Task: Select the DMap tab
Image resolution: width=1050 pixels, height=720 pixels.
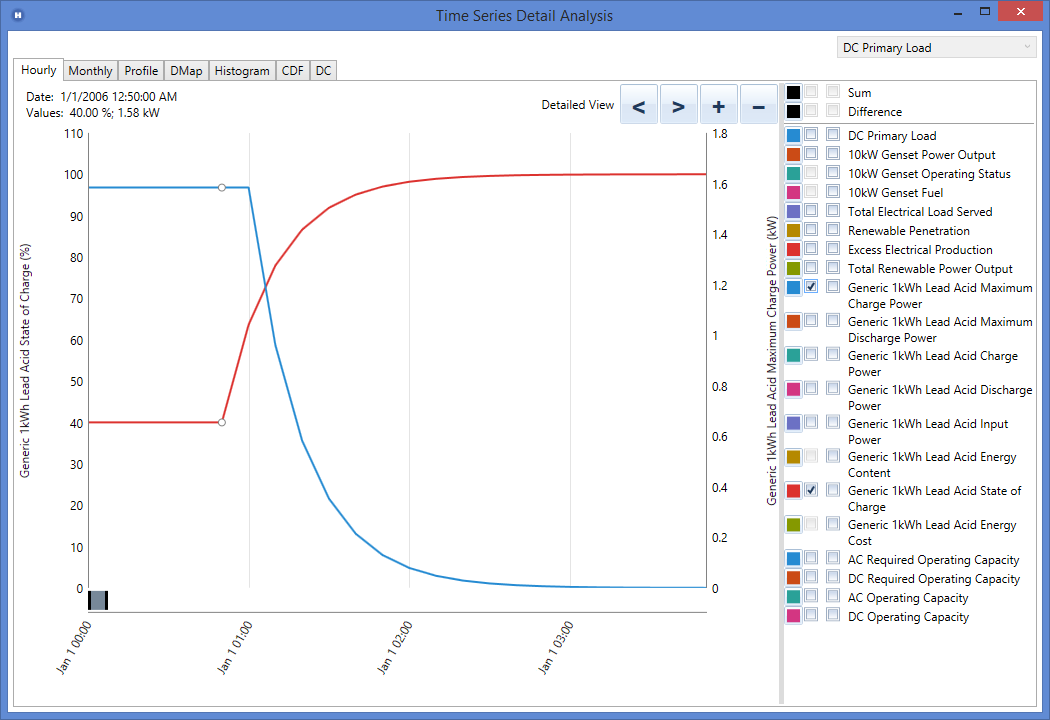Action: coord(186,71)
